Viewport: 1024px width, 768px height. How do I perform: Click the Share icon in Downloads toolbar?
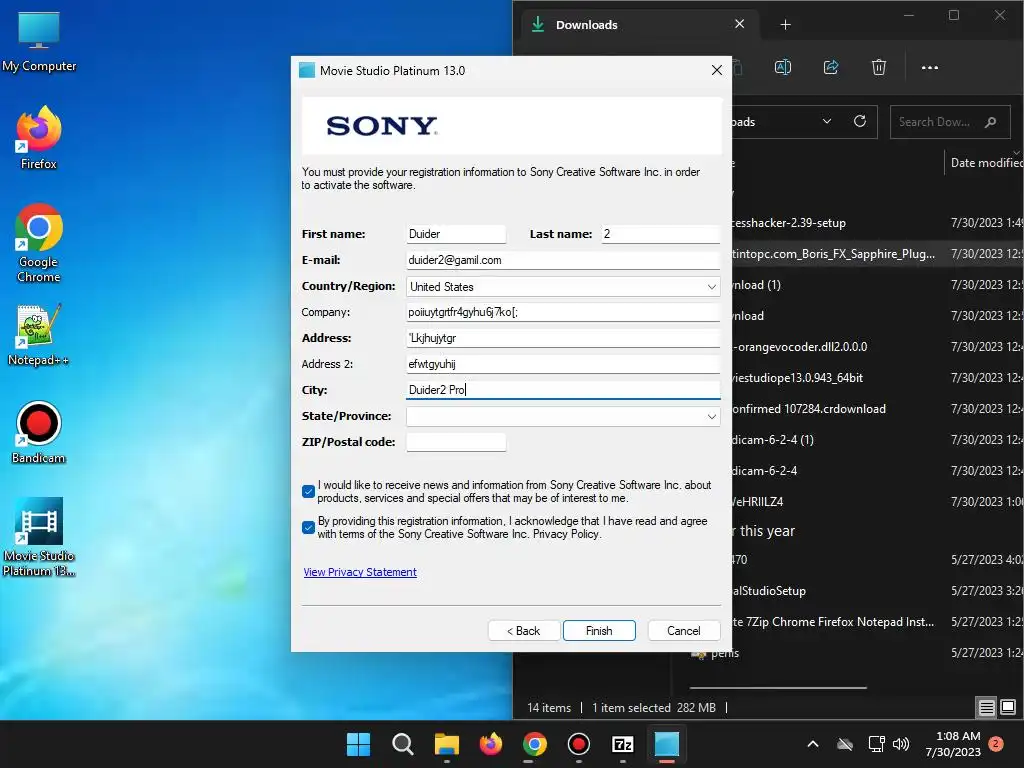click(831, 67)
